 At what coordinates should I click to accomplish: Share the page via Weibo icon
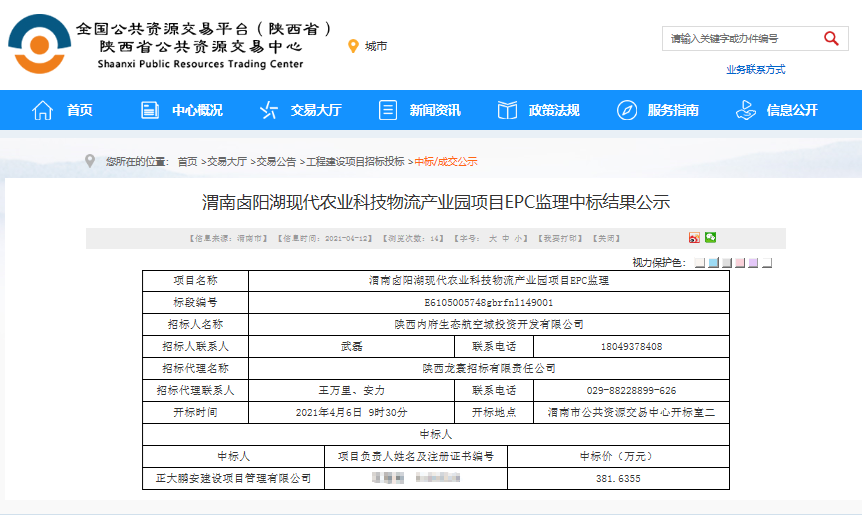[x=694, y=238]
